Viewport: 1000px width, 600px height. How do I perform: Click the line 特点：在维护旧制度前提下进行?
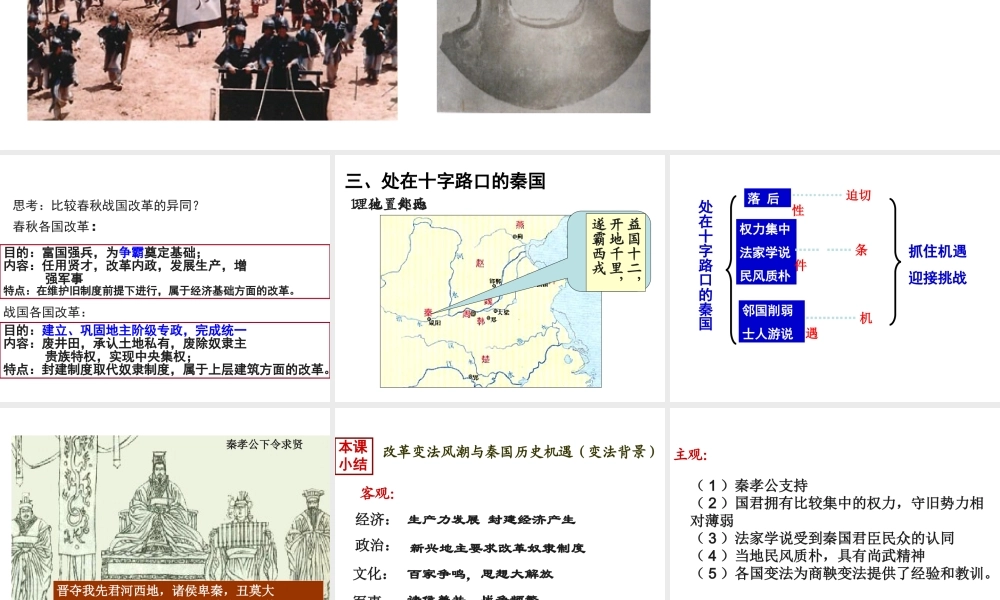(150, 291)
